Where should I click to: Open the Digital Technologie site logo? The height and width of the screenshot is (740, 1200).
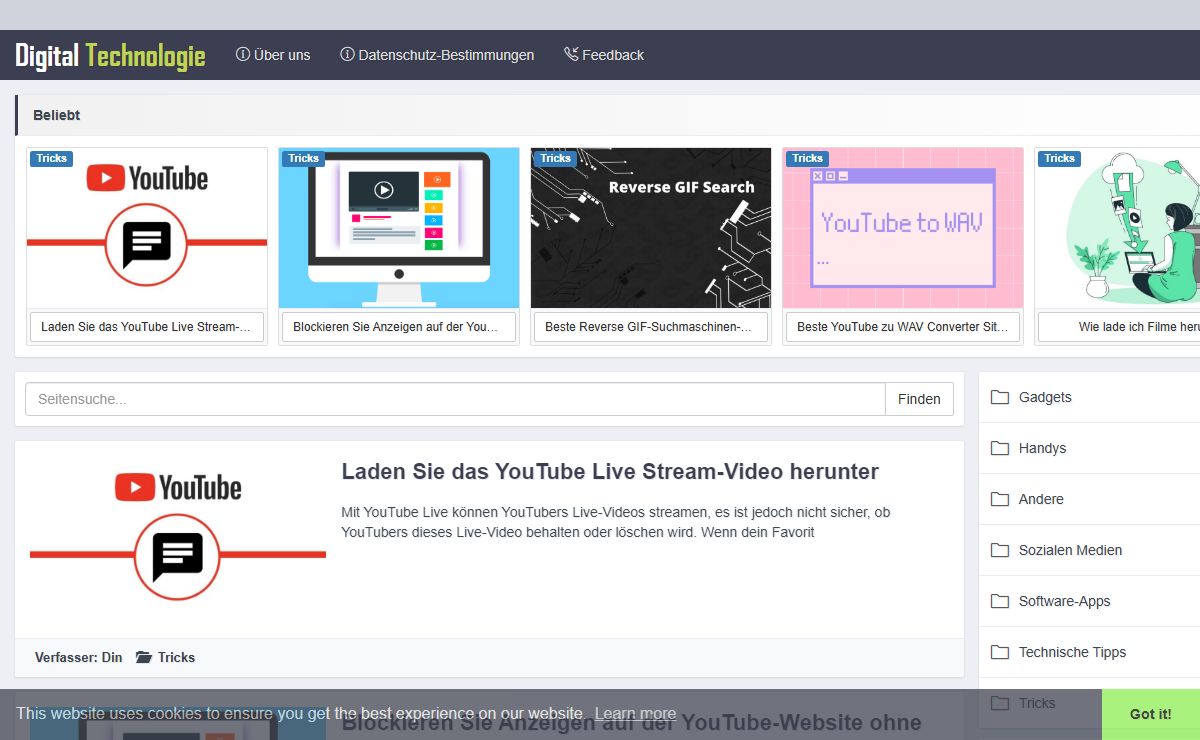pyautogui.click(x=110, y=55)
